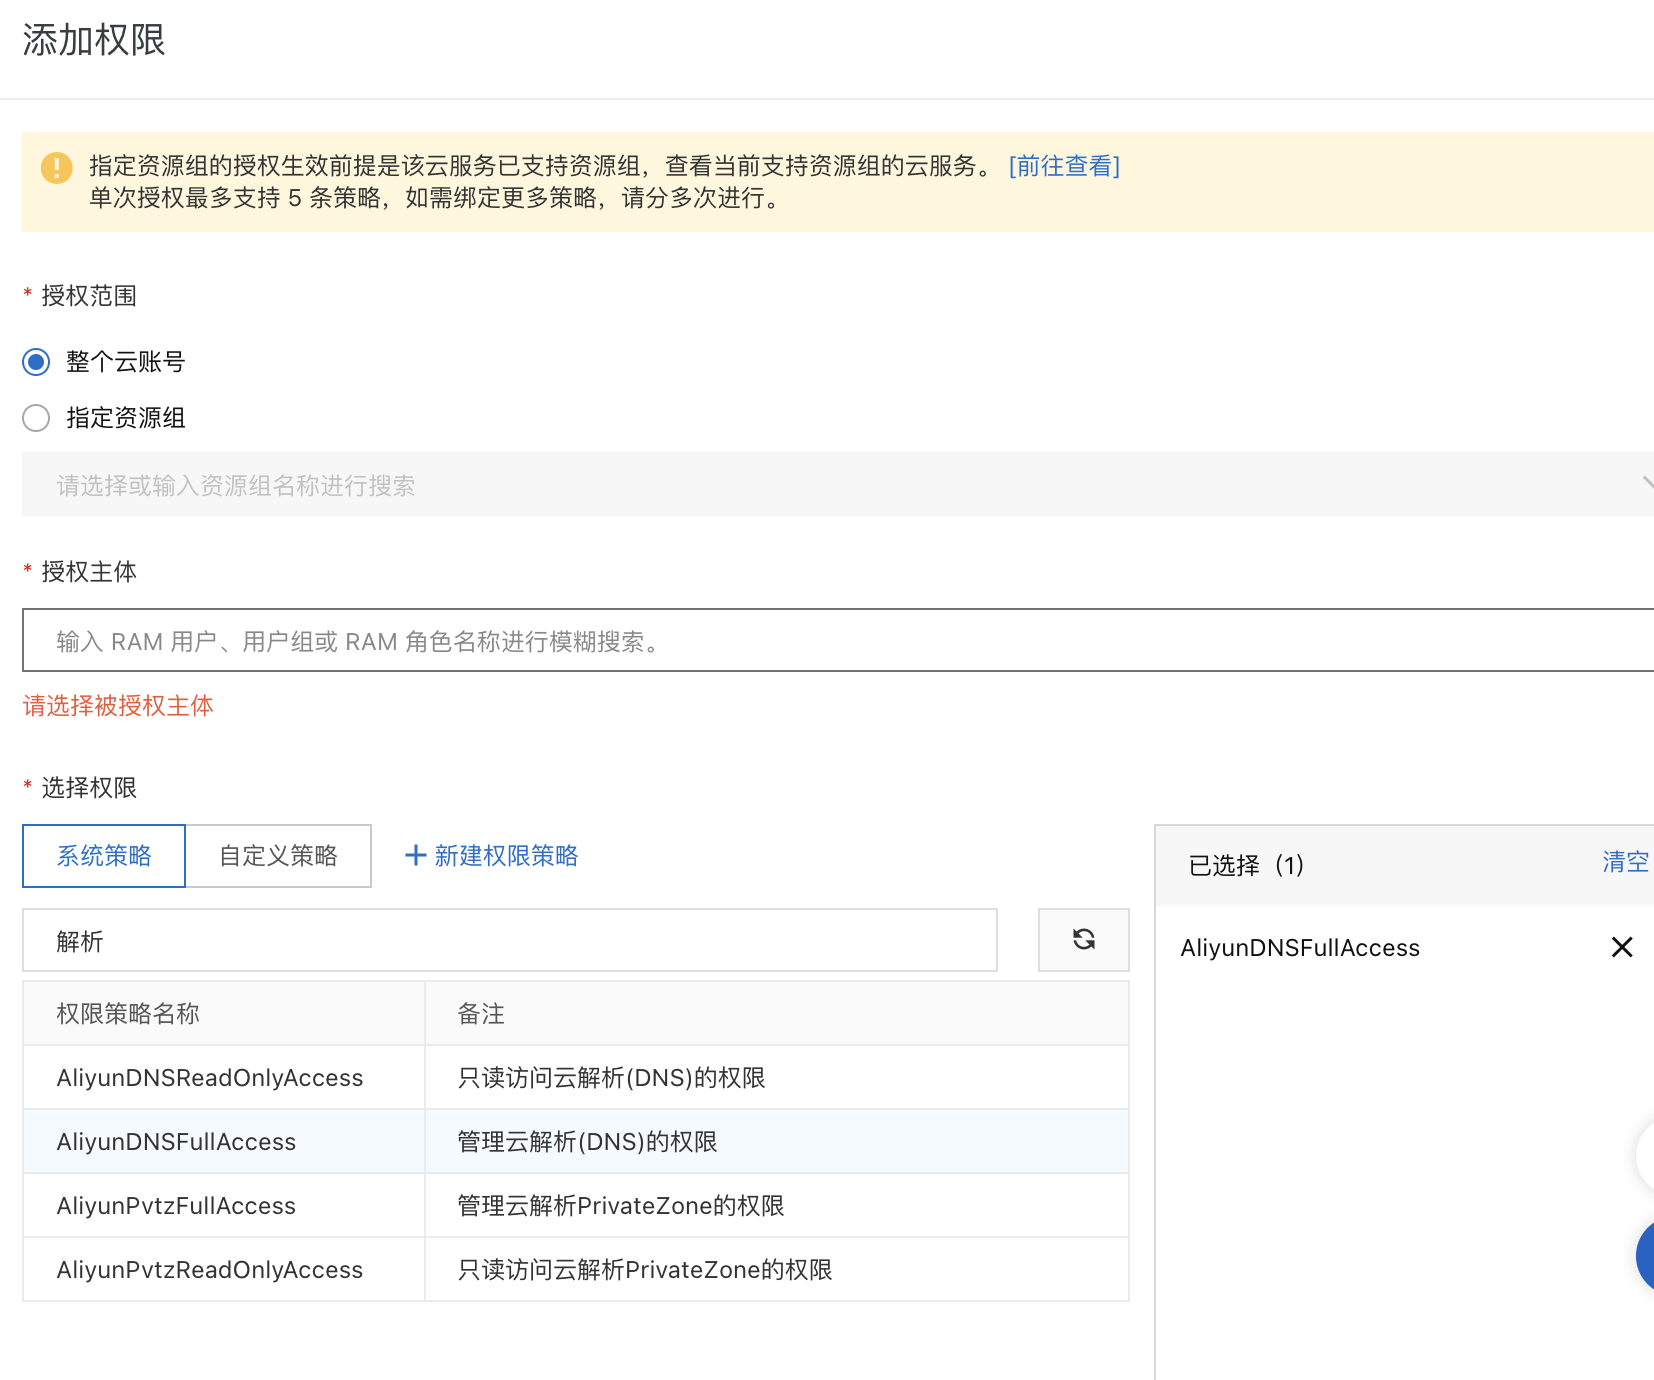Click the 选择权限 field label
The height and width of the screenshot is (1380, 1654).
88,788
